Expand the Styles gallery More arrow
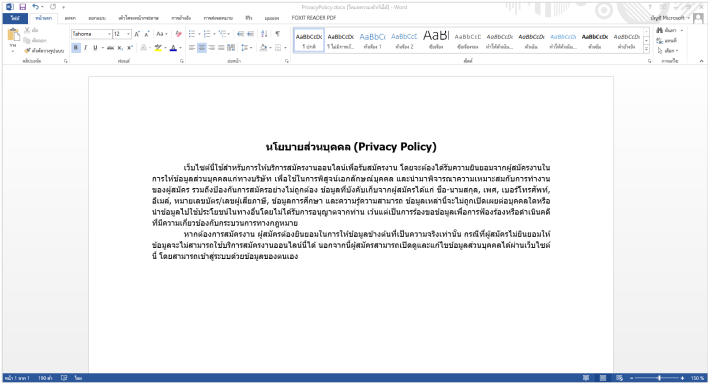 pyautogui.click(x=647, y=48)
